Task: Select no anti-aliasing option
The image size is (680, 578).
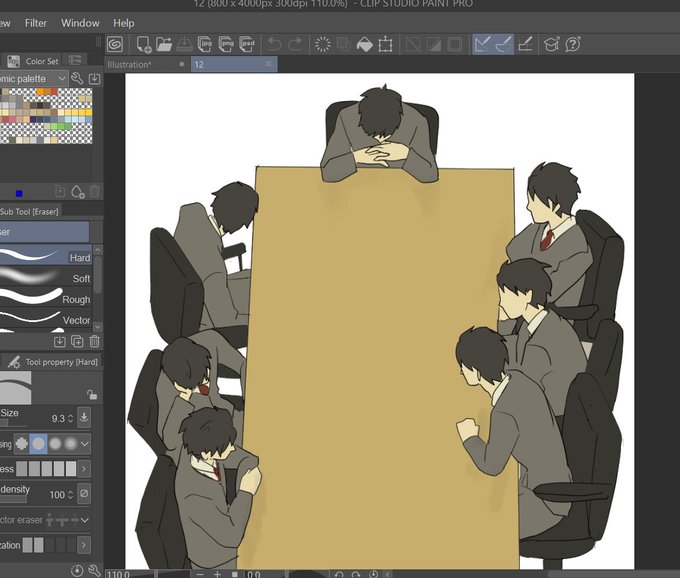Action: [21, 444]
